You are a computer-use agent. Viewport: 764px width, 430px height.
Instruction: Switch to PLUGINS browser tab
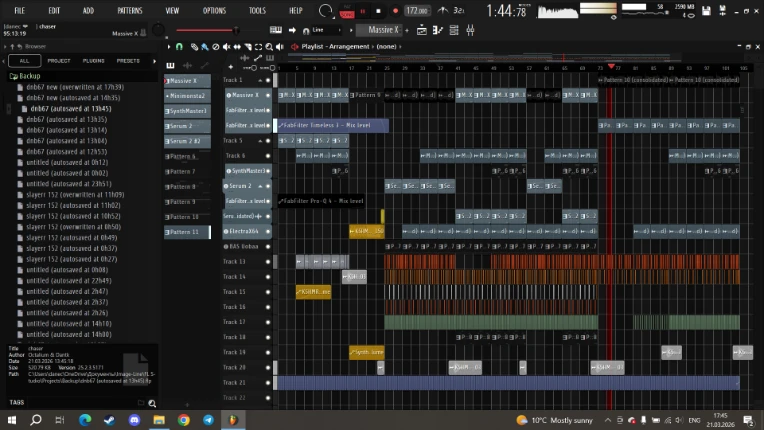click(x=94, y=61)
